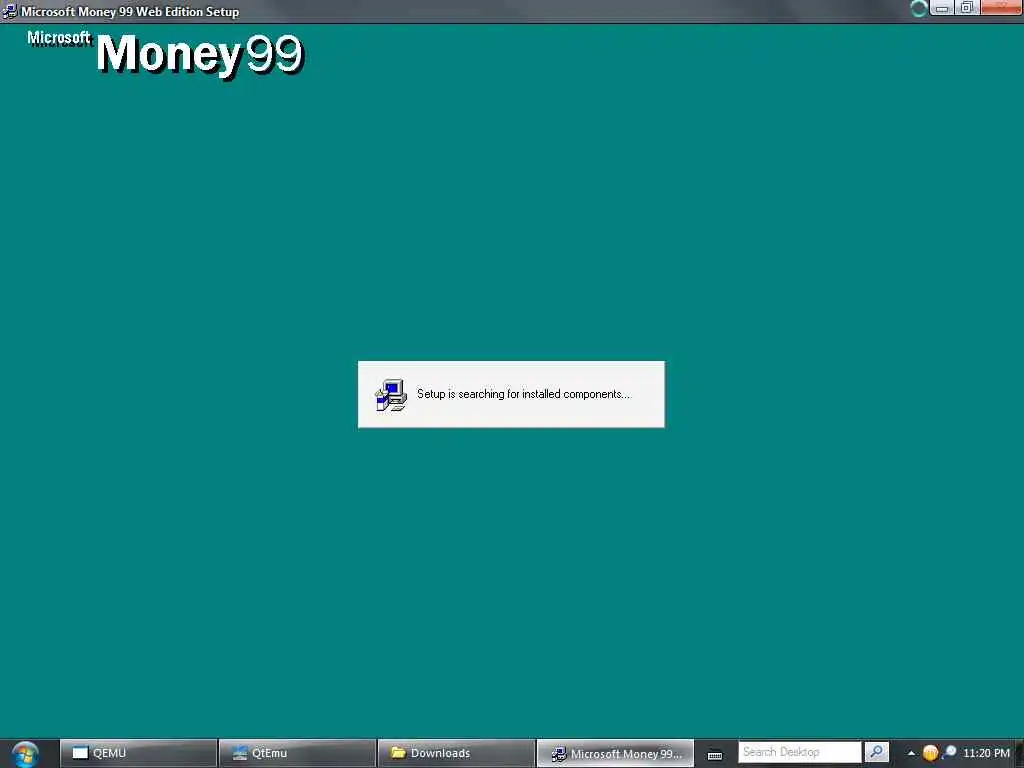This screenshot has width=1024, height=768.
Task: Click the Setup title bar icon
Action: 9,11
